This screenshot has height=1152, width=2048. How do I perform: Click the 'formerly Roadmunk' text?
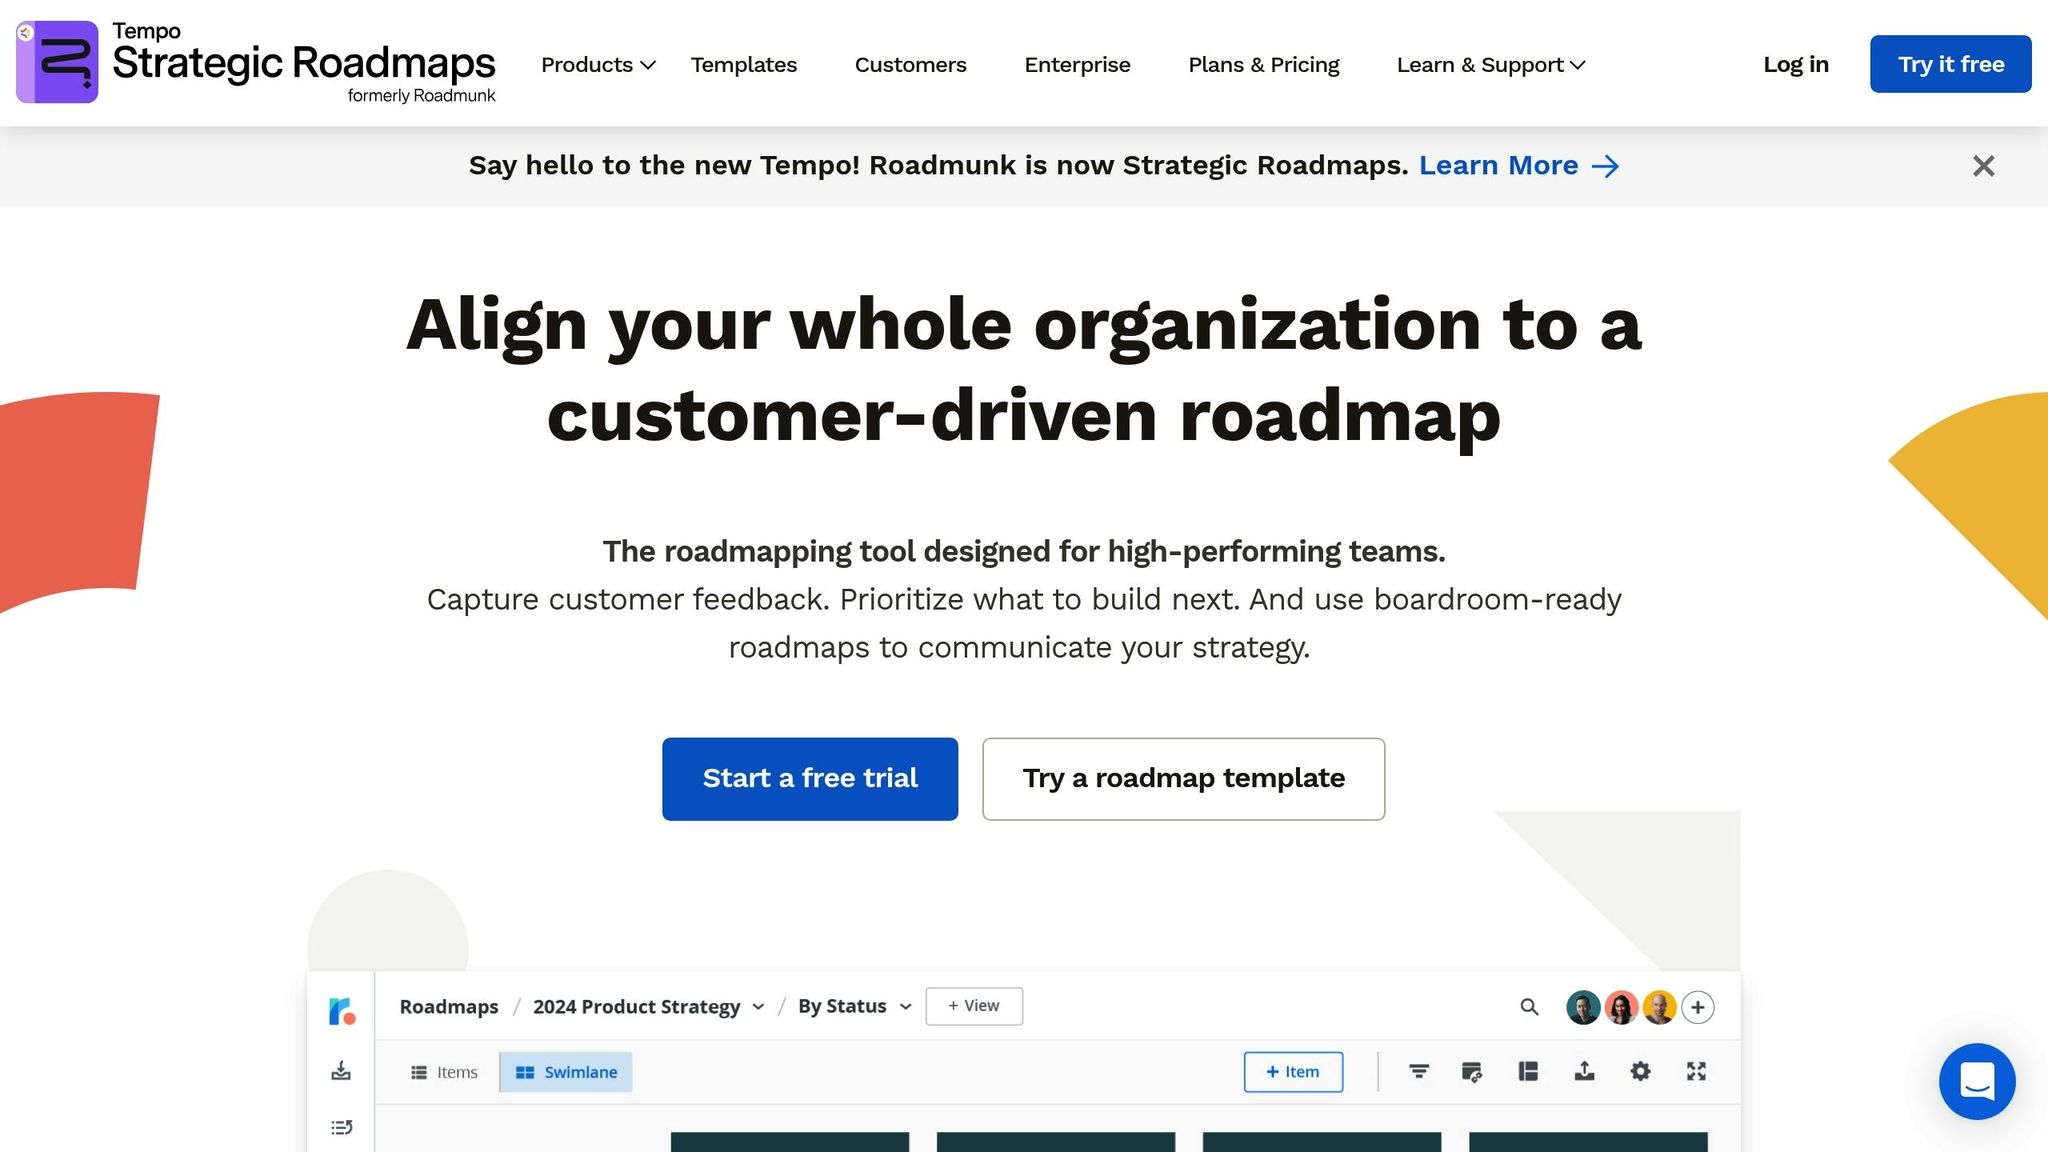(421, 95)
